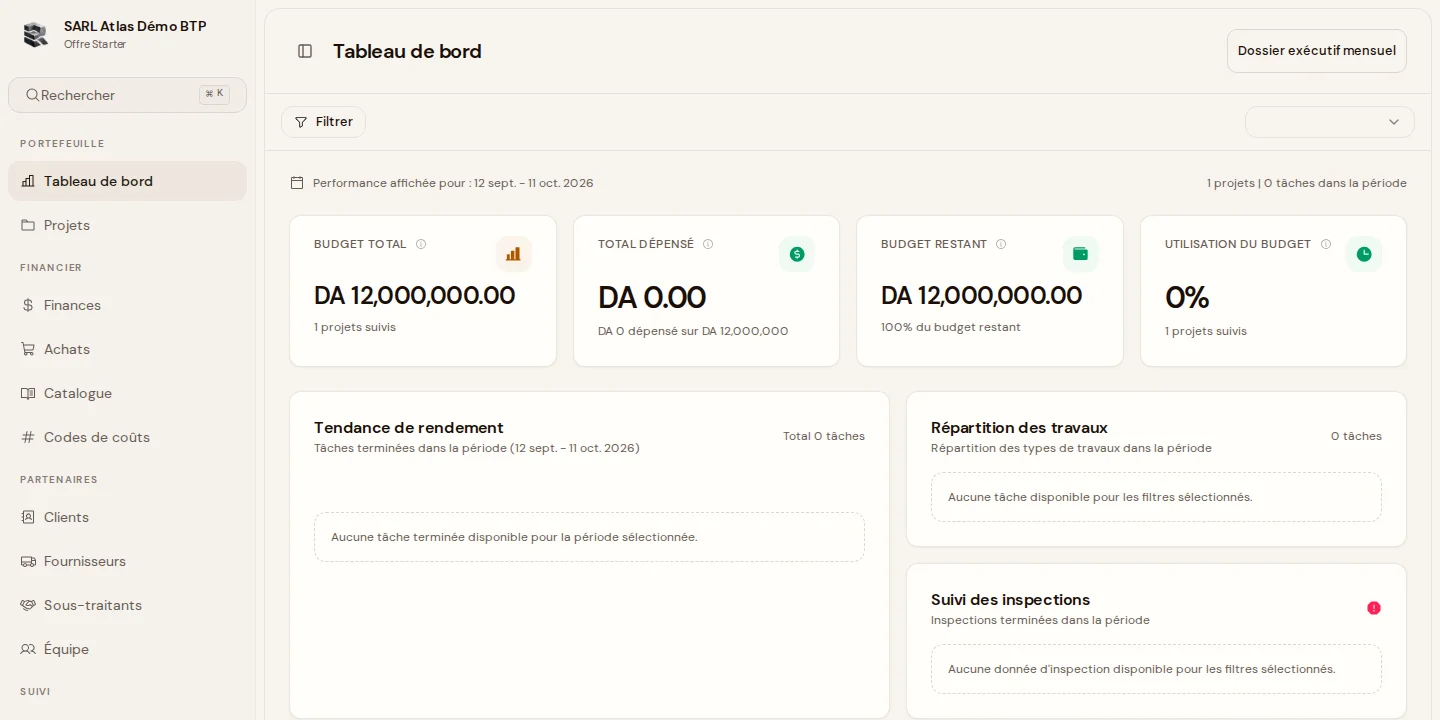Click the Répartition des travaux heading
The height and width of the screenshot is (720, 1440).
pyautogui.click(x=1019, y=428)
